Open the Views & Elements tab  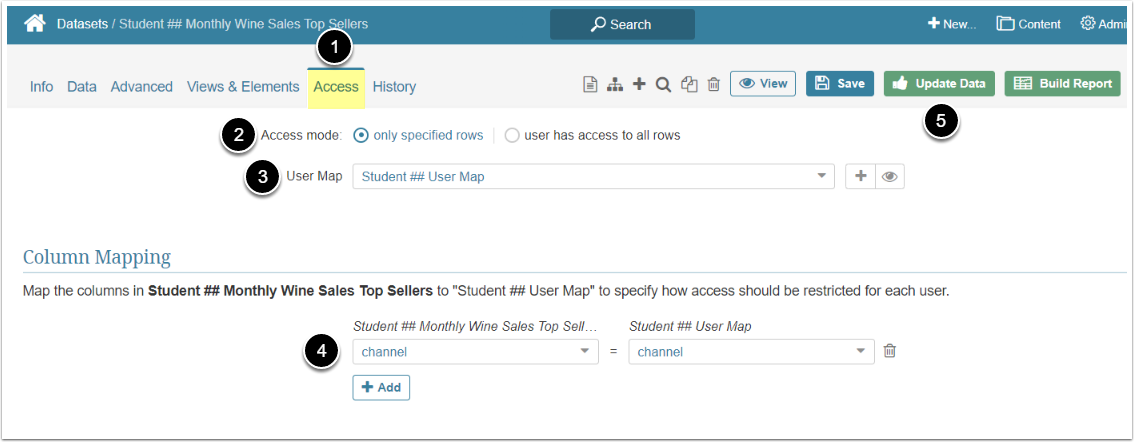pos(243,87)
